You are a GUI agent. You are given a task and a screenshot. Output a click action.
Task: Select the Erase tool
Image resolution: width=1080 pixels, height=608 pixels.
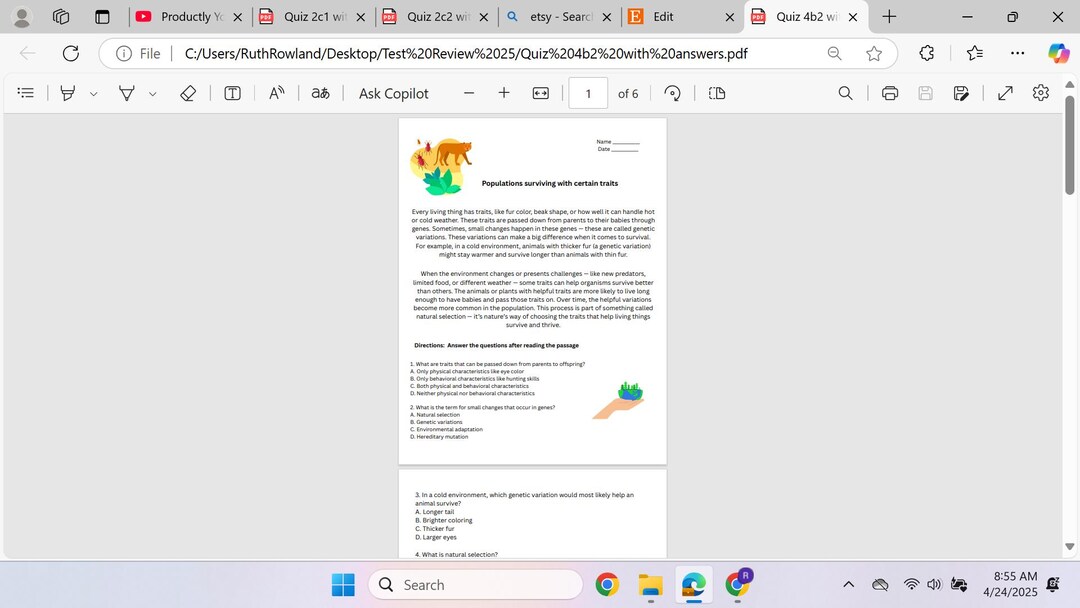coord(189,92)
